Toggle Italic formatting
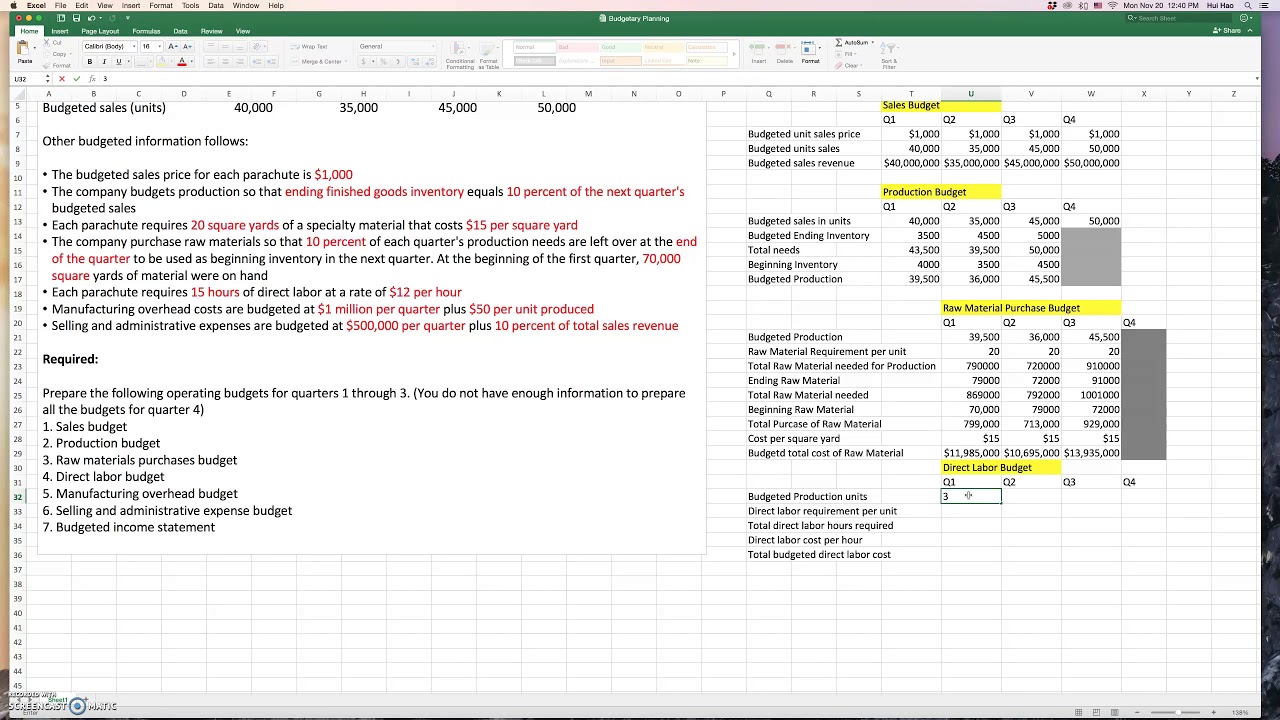 click(x=104, y=62)
